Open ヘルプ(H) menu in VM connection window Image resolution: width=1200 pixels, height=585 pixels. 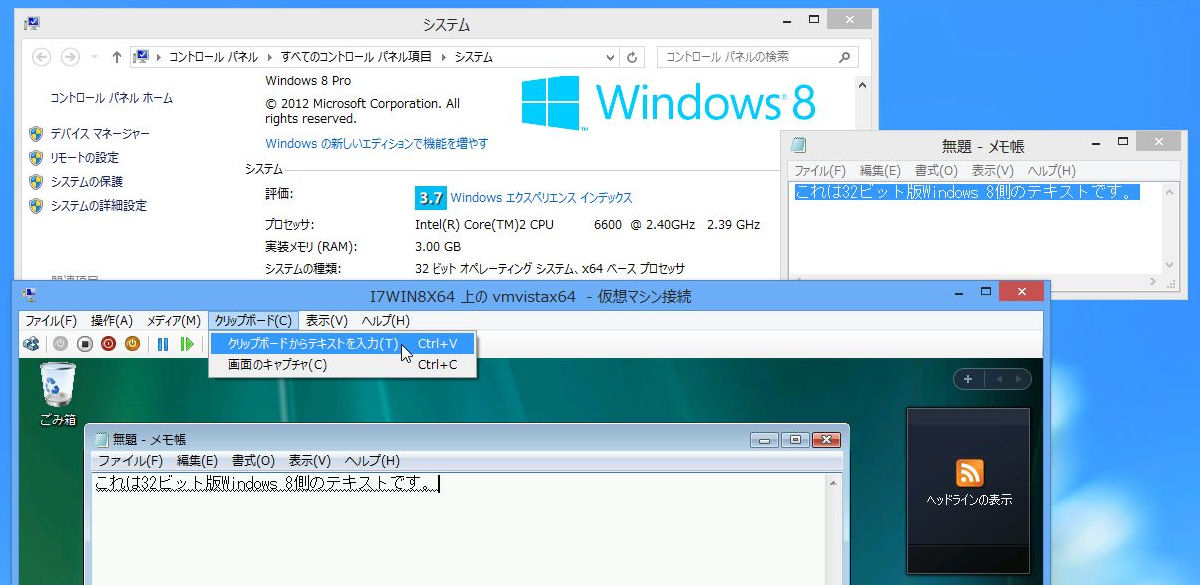(x=385, y=321)
